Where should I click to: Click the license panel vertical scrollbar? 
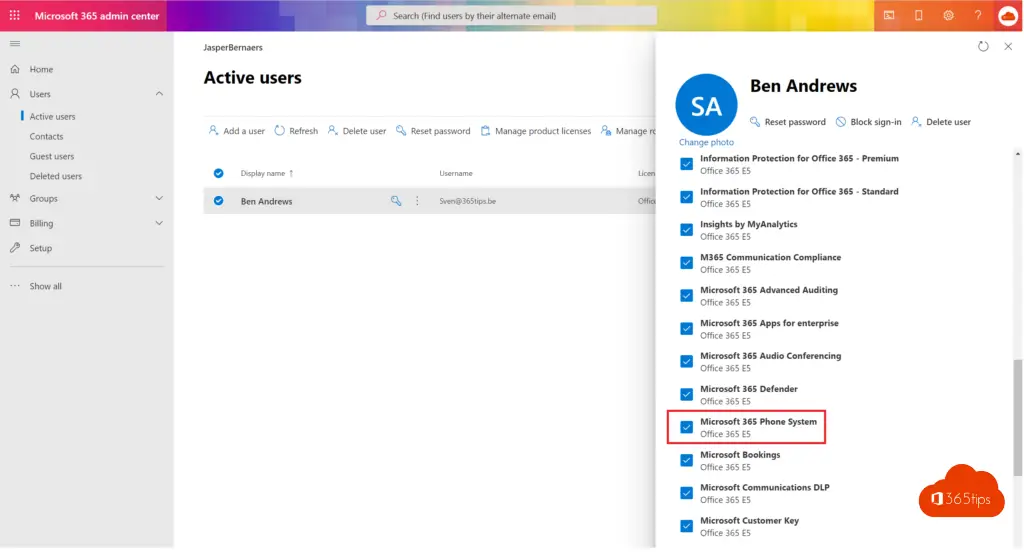pyautogui.click(x=1018, y=400)
